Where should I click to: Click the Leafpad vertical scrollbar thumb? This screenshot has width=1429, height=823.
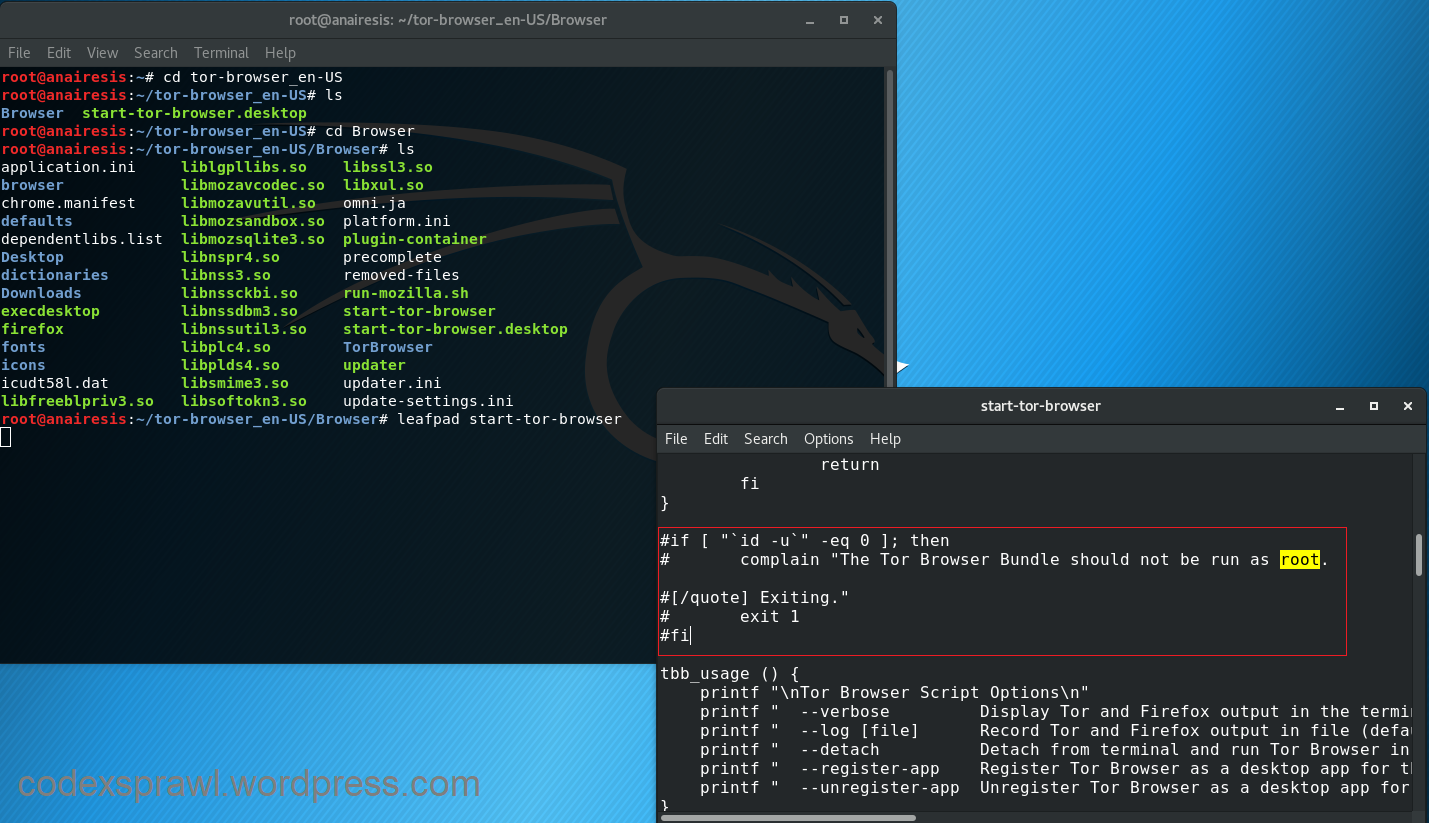1419,555
